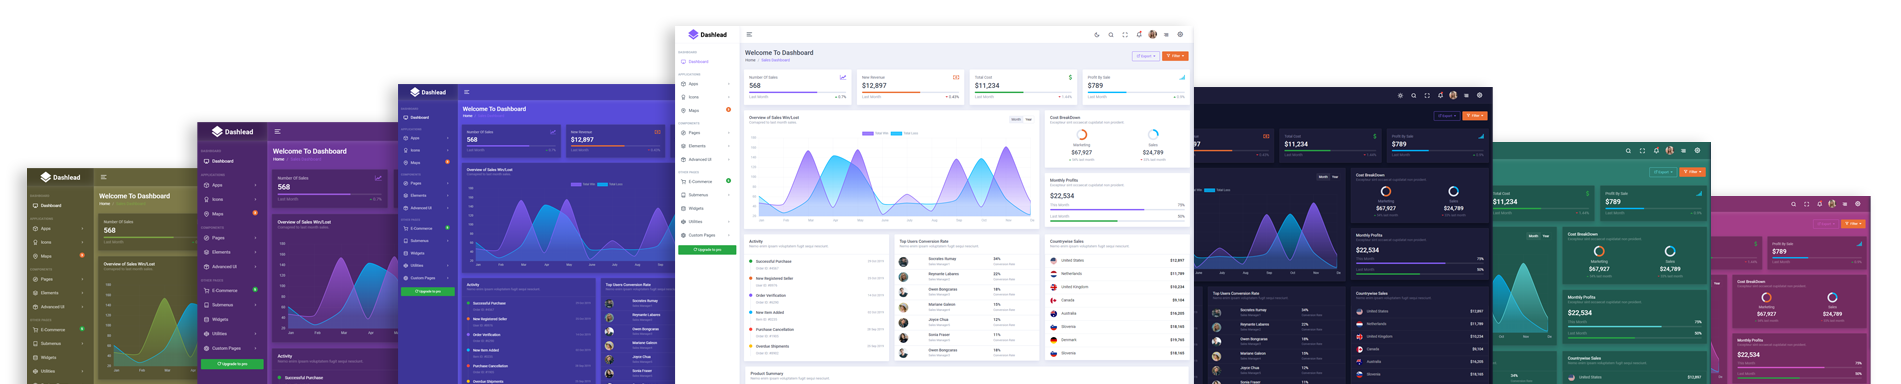1901x384 pixels.
Task: Open Maps in the white dashboard sidebar
Action: point(706,110)
